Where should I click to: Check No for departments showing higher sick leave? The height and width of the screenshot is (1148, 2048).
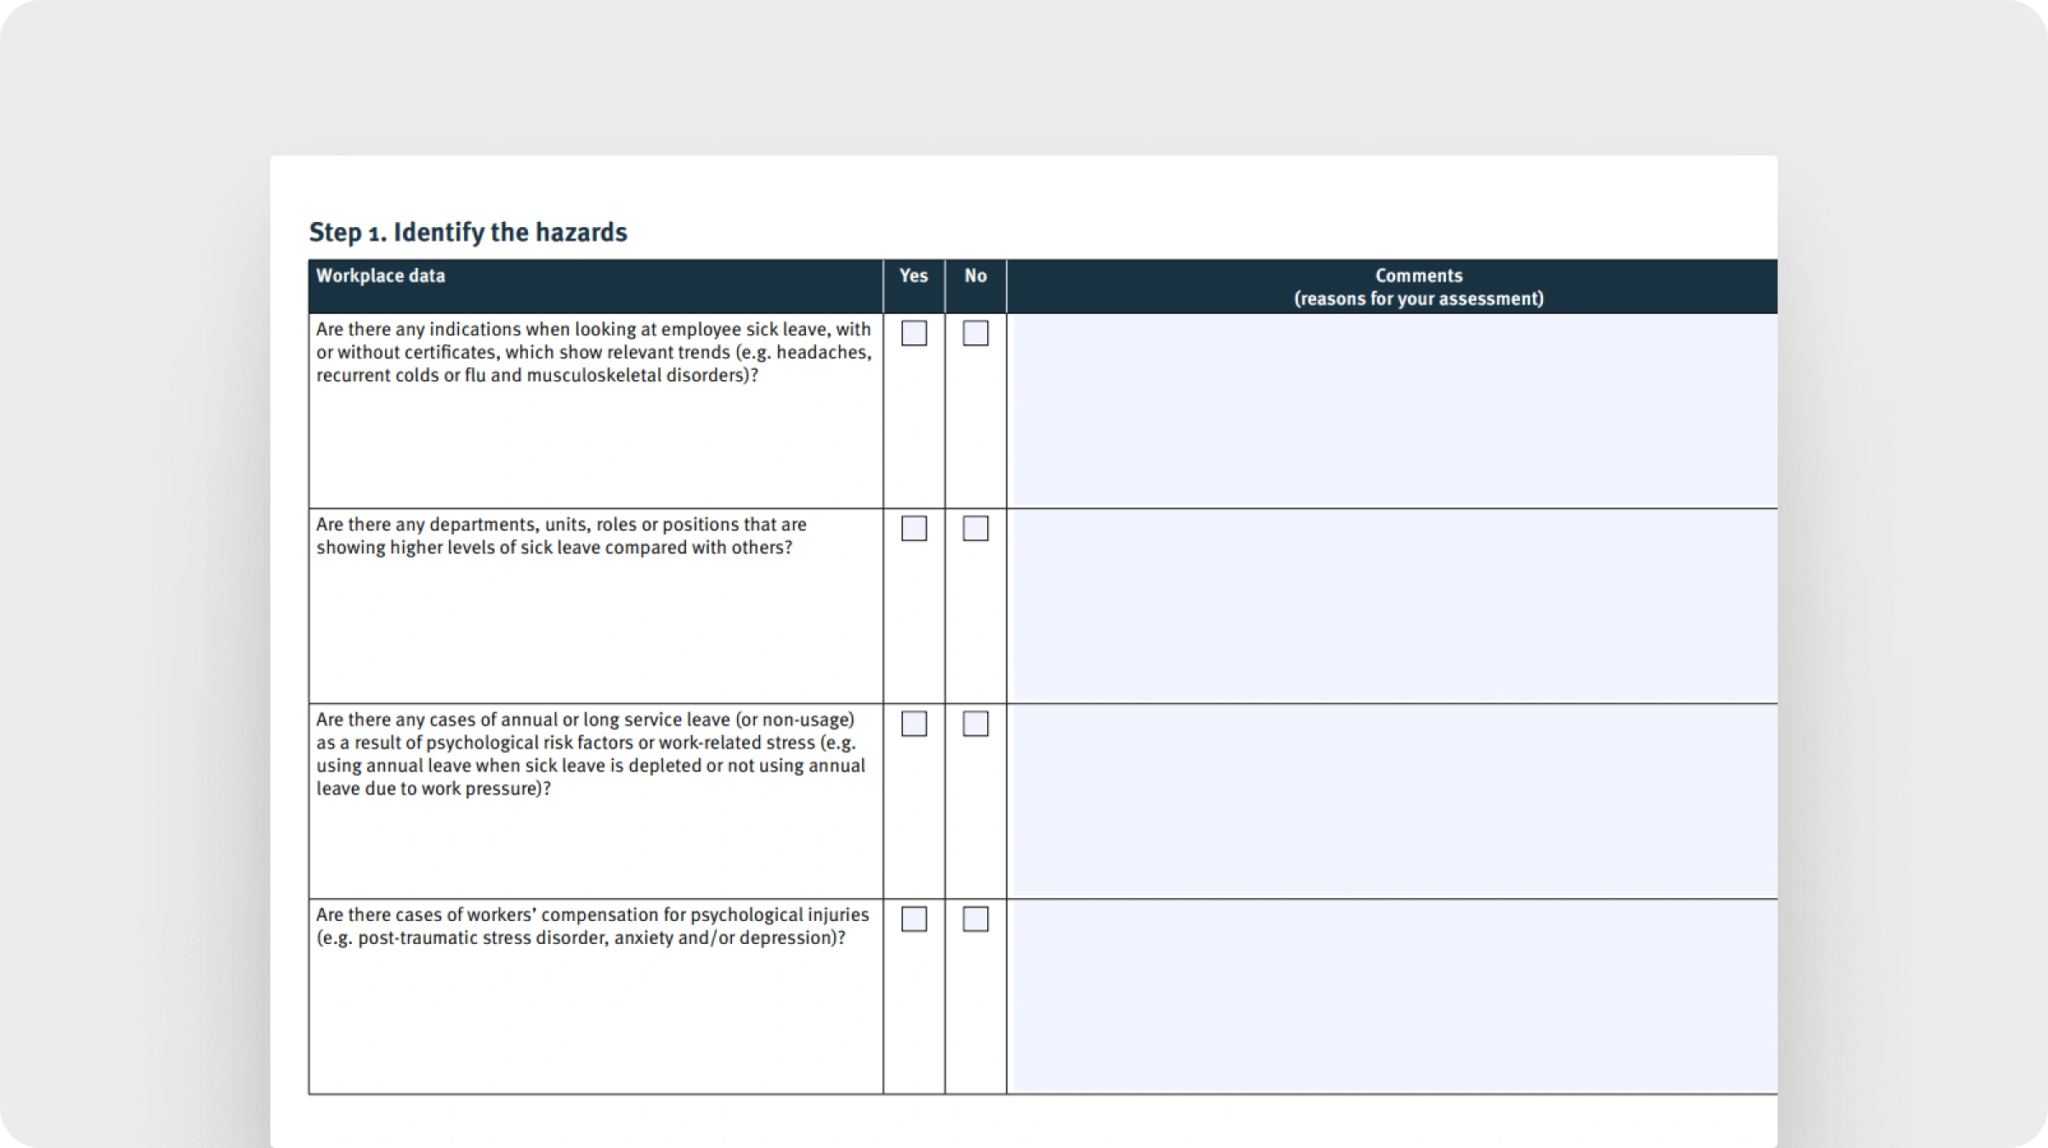[976, 528]
